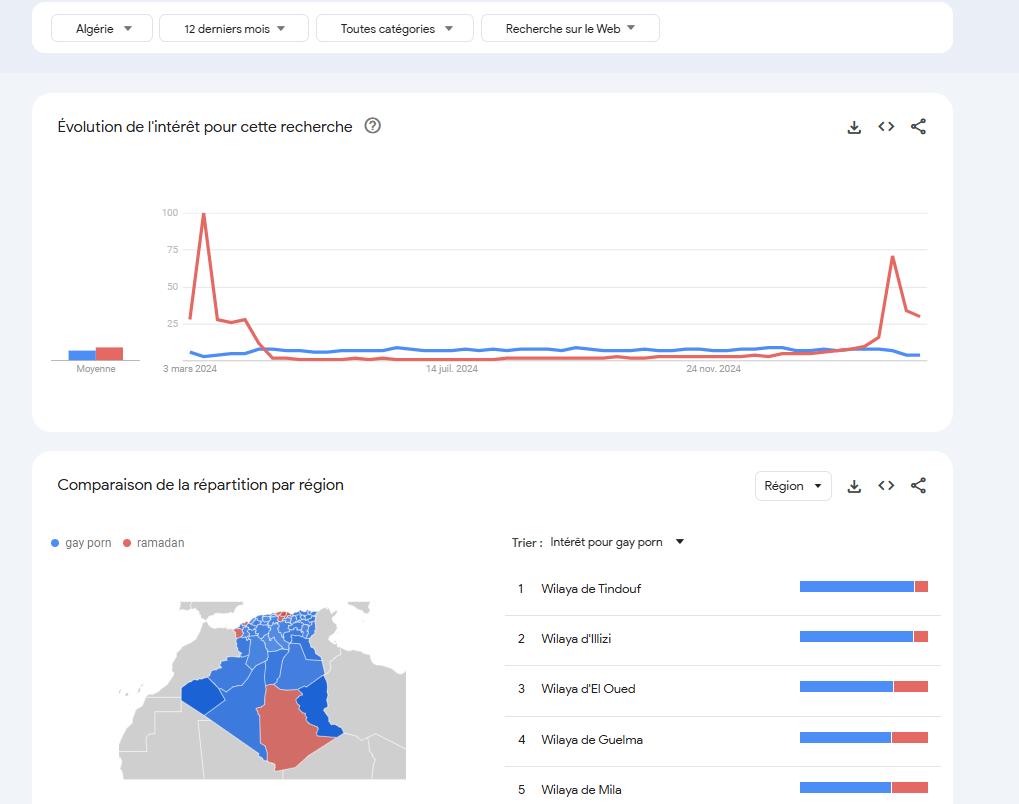The image size is (1019, 804).
Task: Select Wilaya d'Illizi in the list
Action: point(576,639)
